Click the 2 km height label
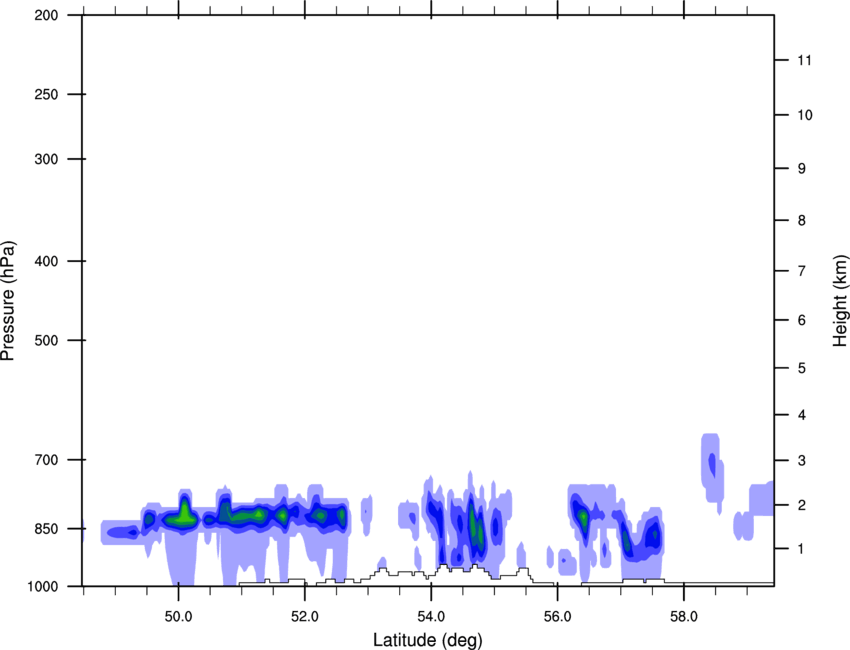 pyautogui.click(x=801, y=505)
